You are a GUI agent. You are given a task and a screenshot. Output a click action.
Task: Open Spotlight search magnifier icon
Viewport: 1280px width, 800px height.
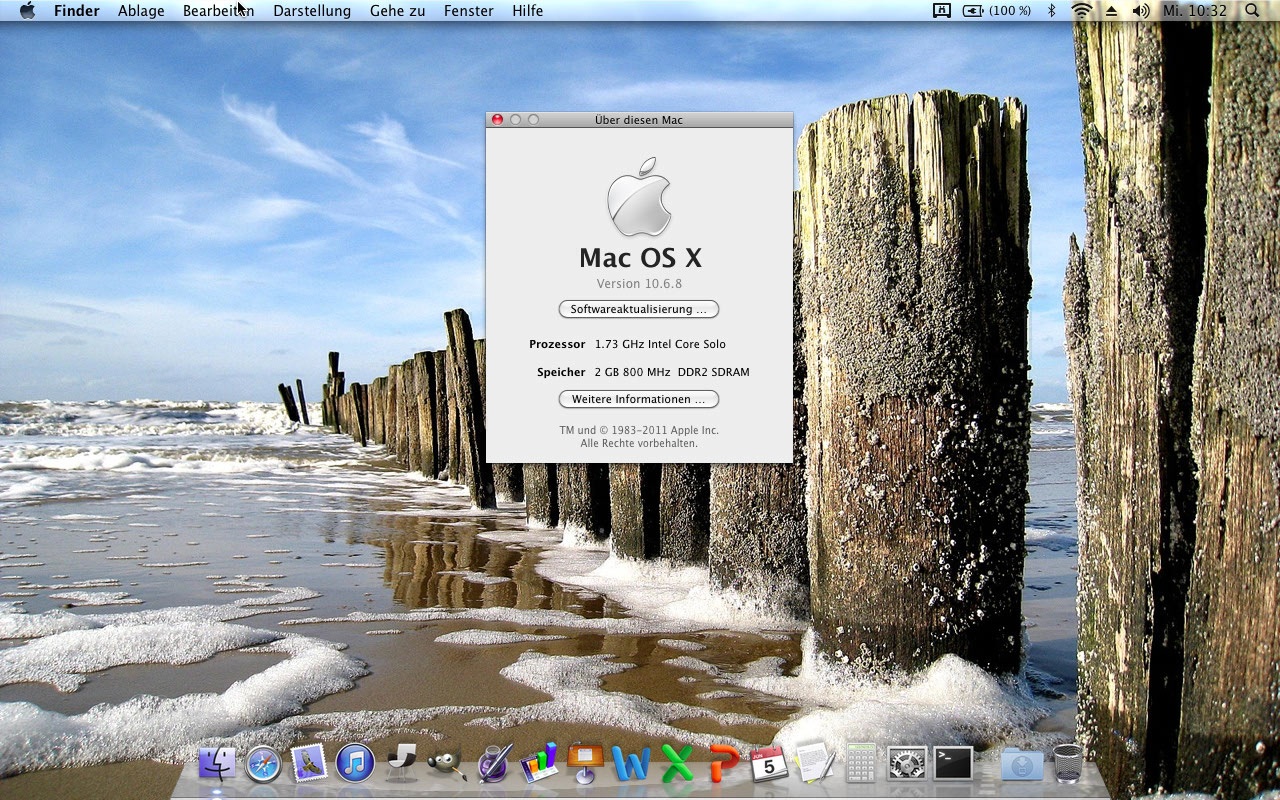(1252, 11)
